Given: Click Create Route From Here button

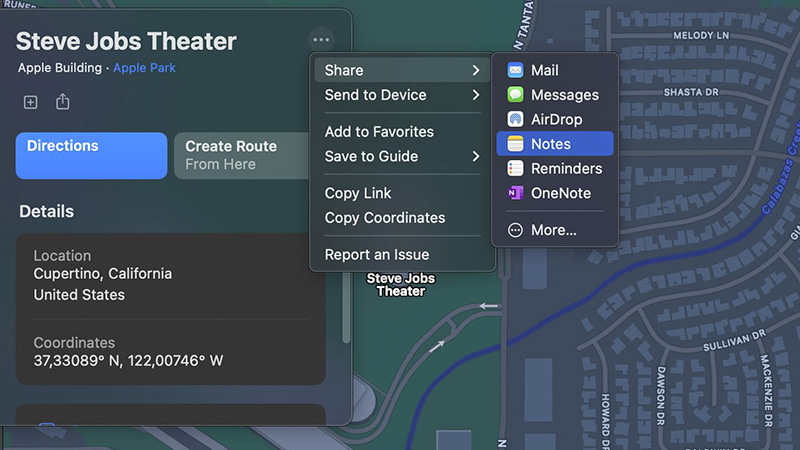Looking at the screenshot, I should click(x=242, y=156).
